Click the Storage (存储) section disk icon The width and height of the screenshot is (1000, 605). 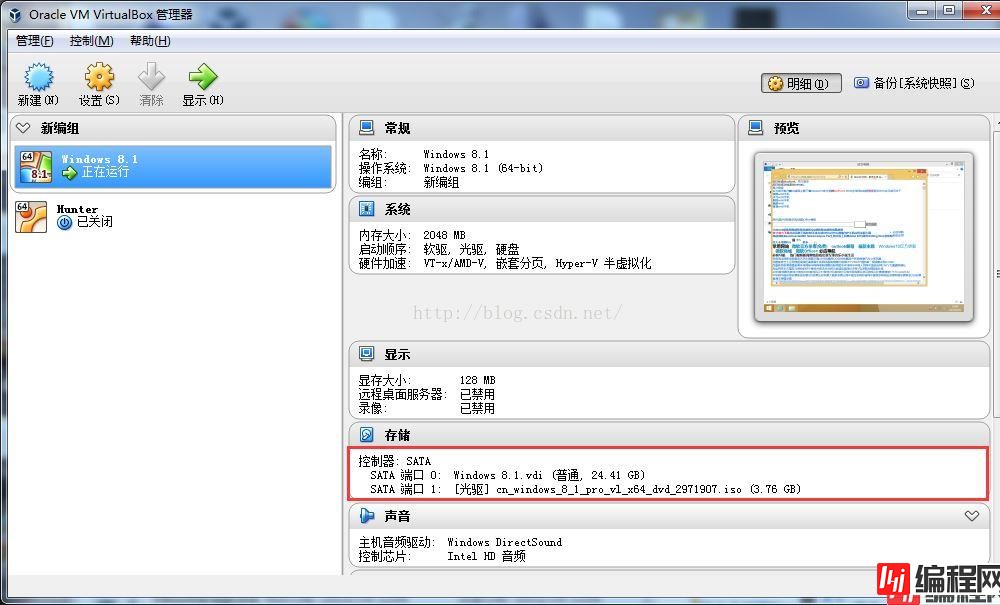367,435
